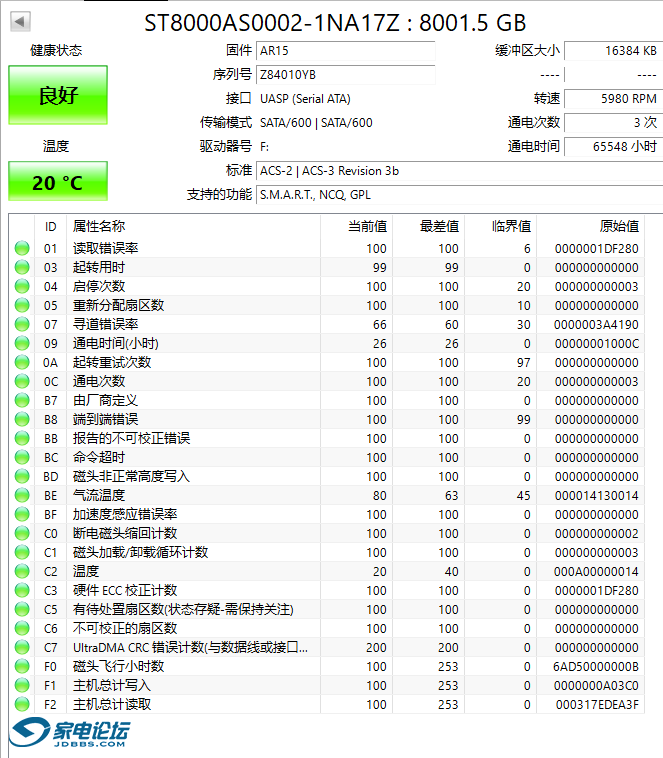Select the power-on hours field 65548 小时
The width and height of the screenshot is (663, 758).
[613, 146]
